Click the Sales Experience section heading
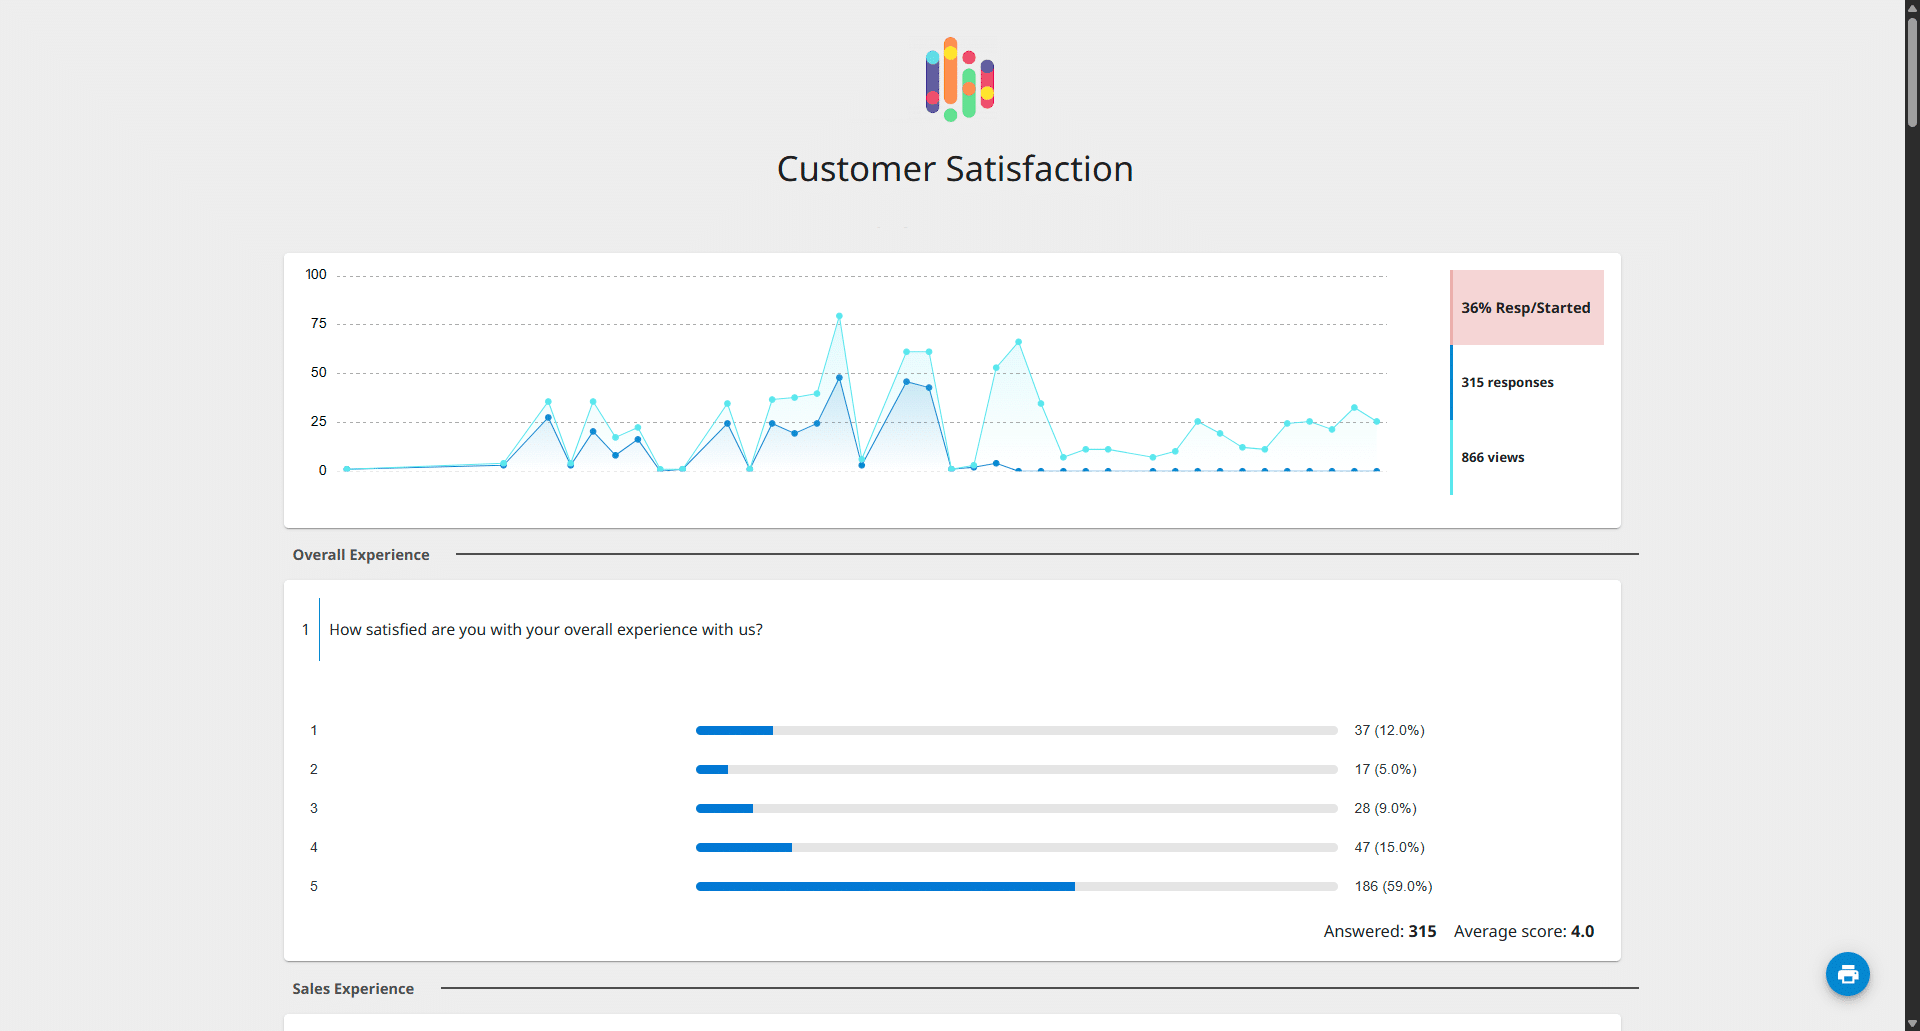The height and width of the screenshot is (1031, 1920). pyautogui.click(x=353, y=989)
